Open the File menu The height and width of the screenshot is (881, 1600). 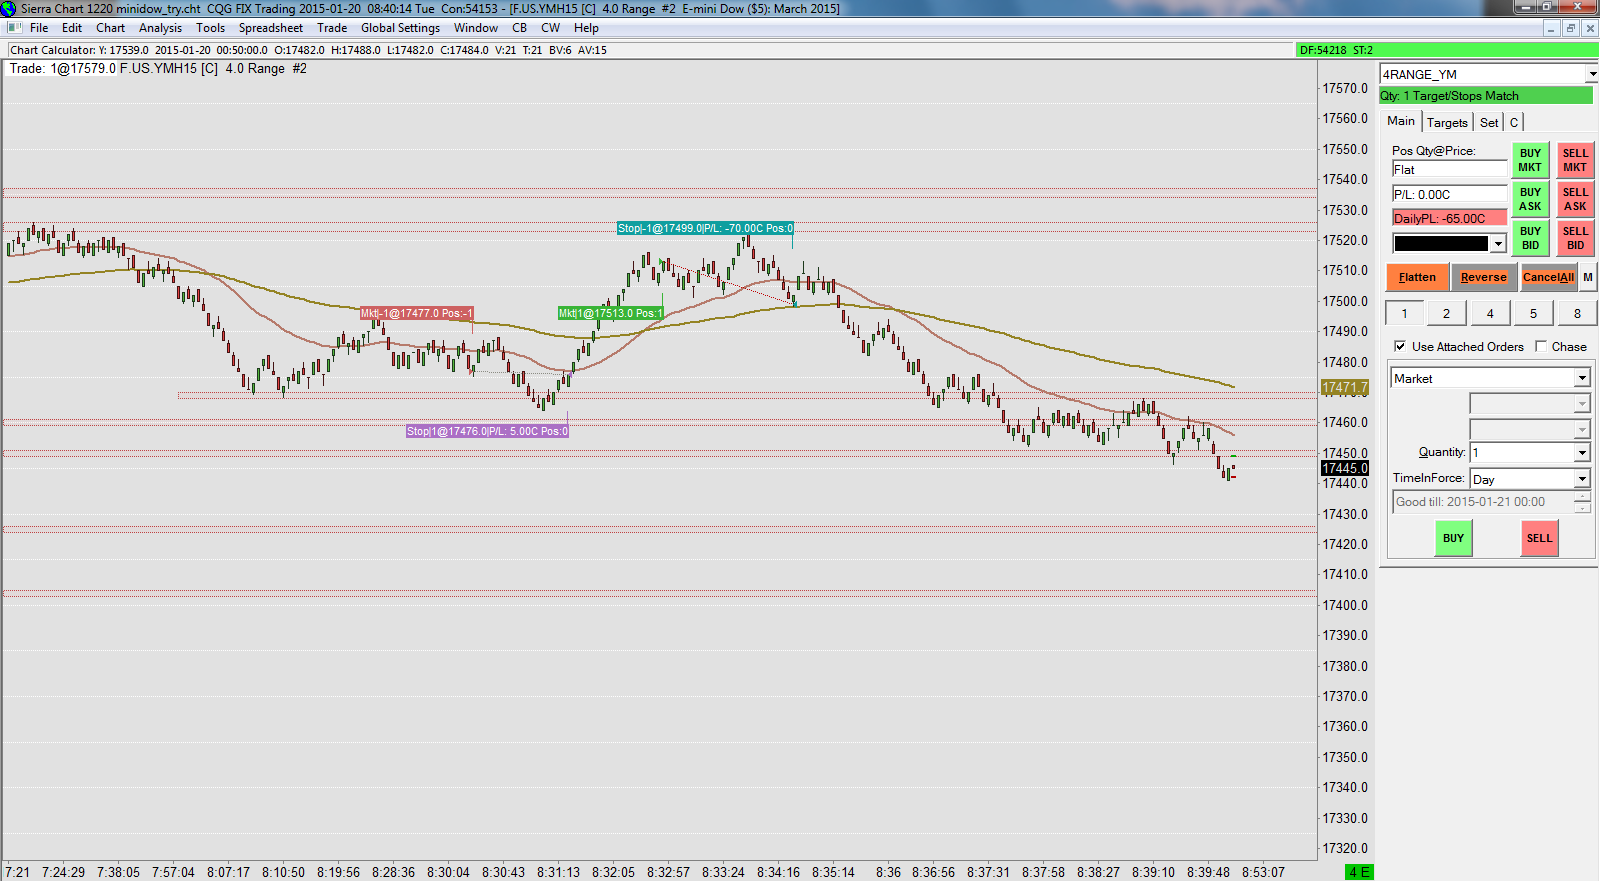[39, 28]
